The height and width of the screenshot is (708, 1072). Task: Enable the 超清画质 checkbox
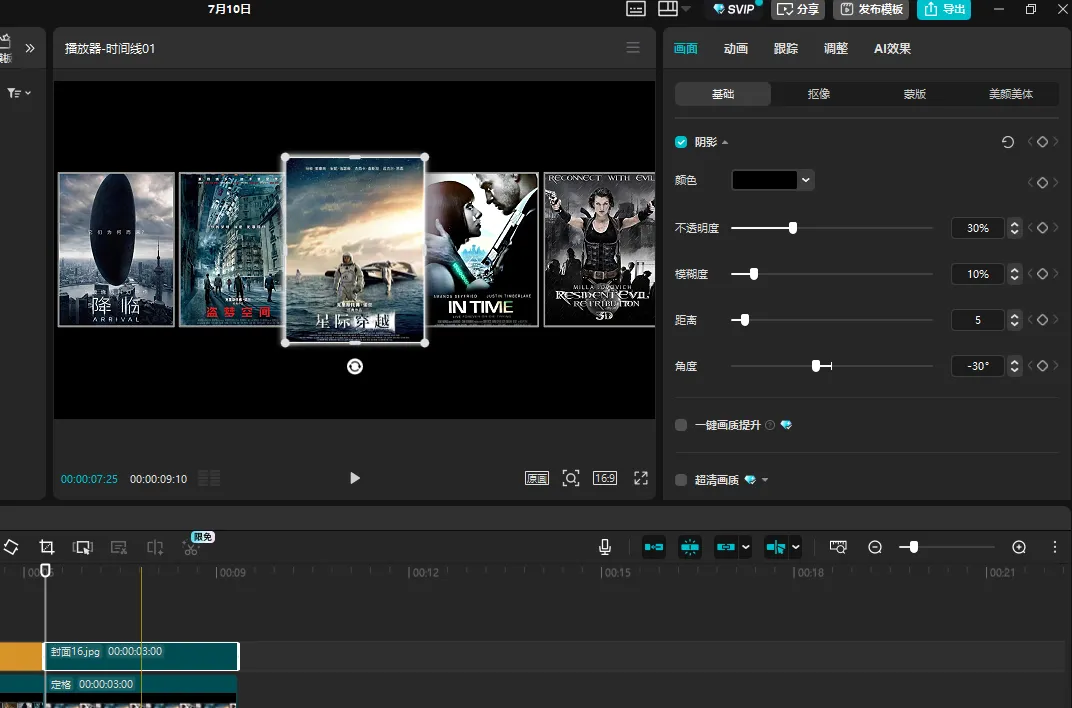(681, 480)
